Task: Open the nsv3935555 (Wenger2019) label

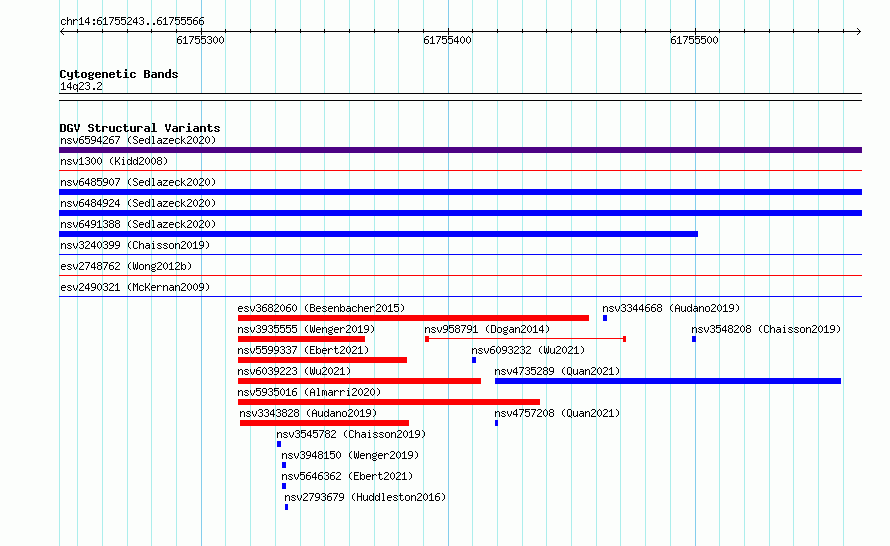Action: (306, 329)
